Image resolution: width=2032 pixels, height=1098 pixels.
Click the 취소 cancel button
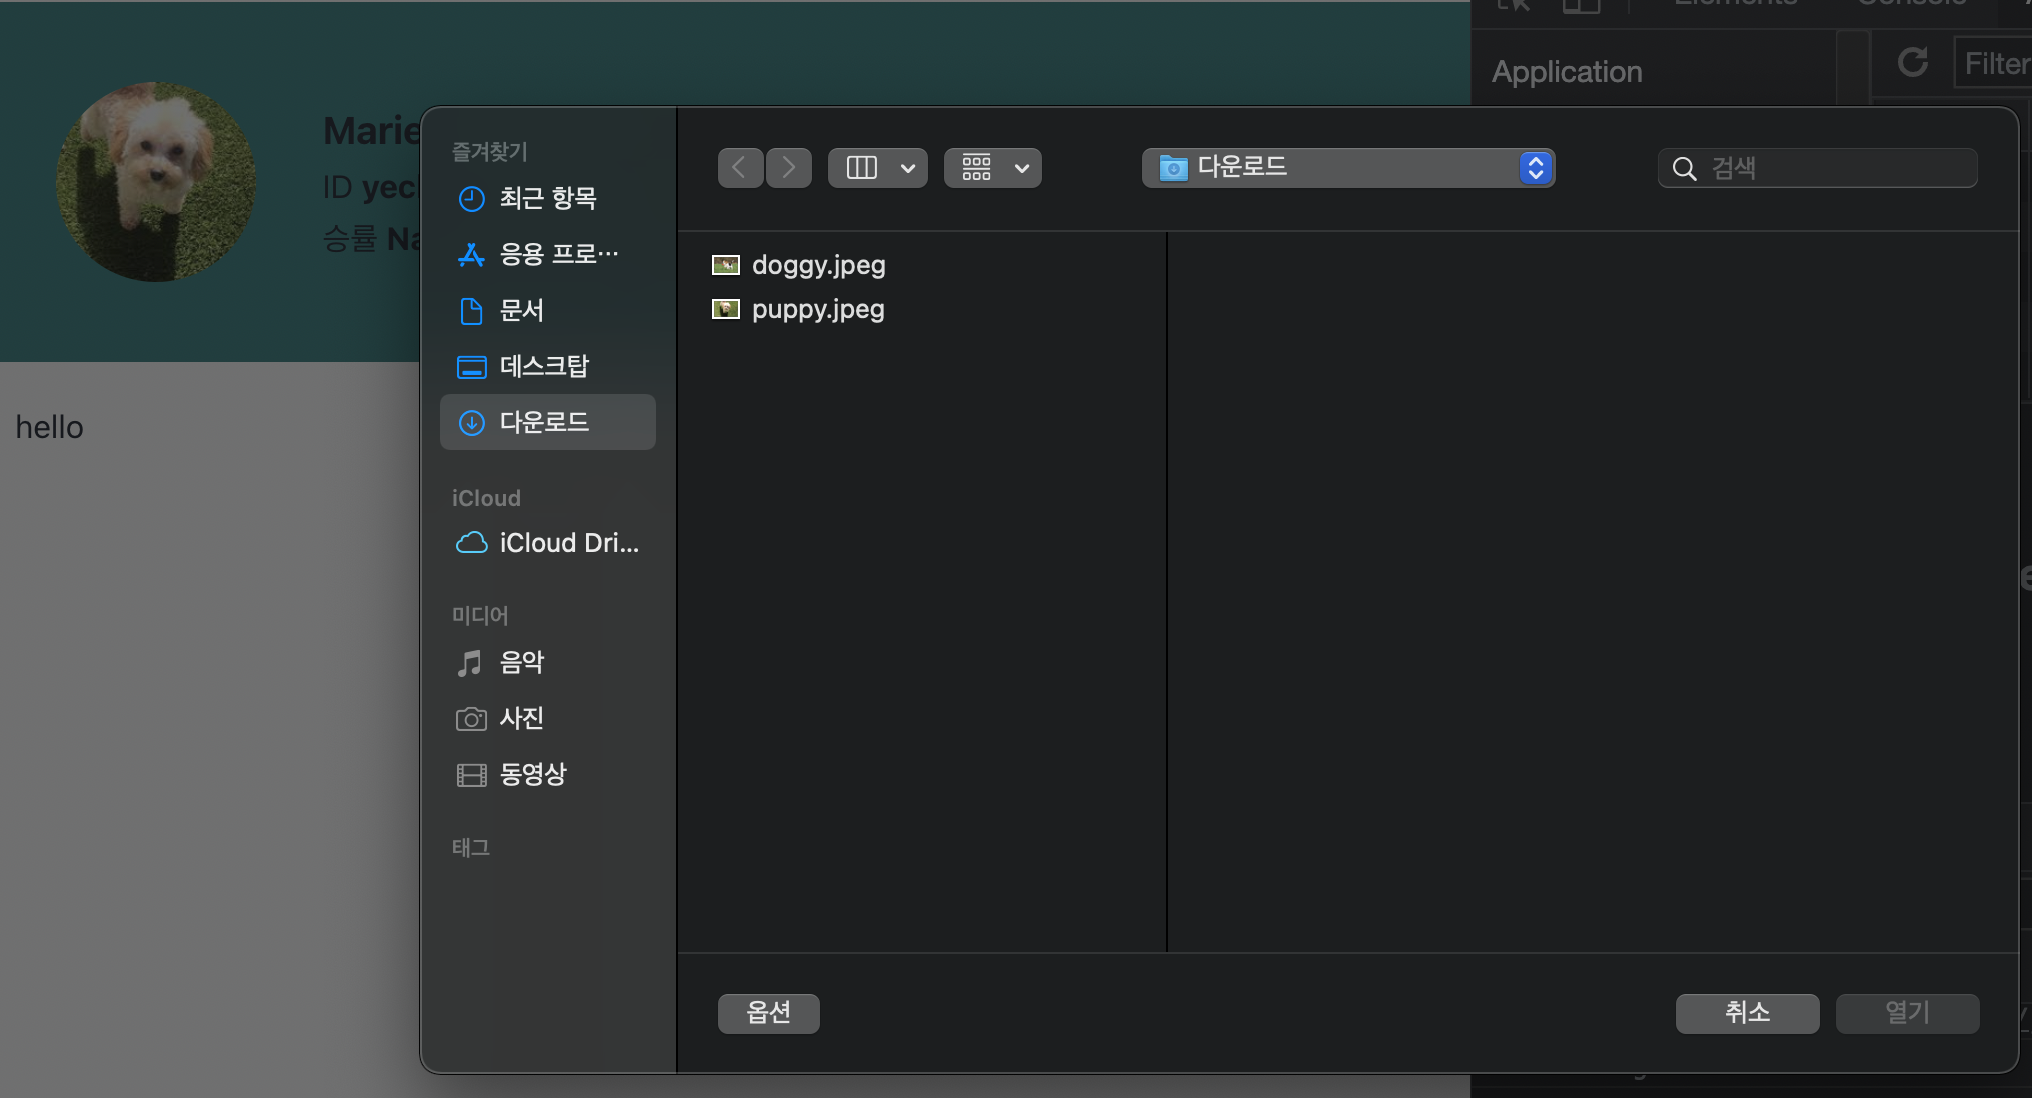(x=1747, y=1013)
